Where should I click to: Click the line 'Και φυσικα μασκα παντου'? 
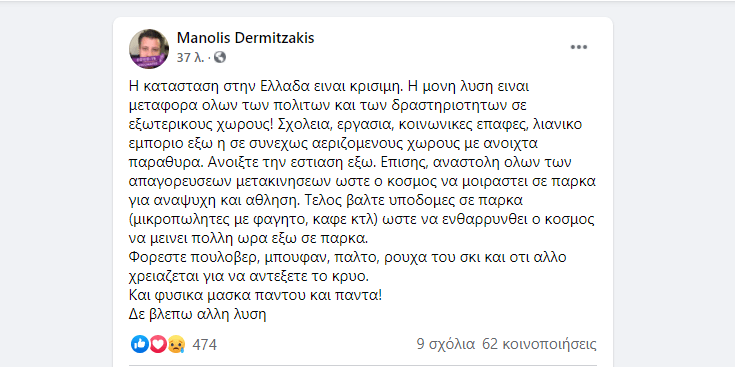tap(256, 296)
